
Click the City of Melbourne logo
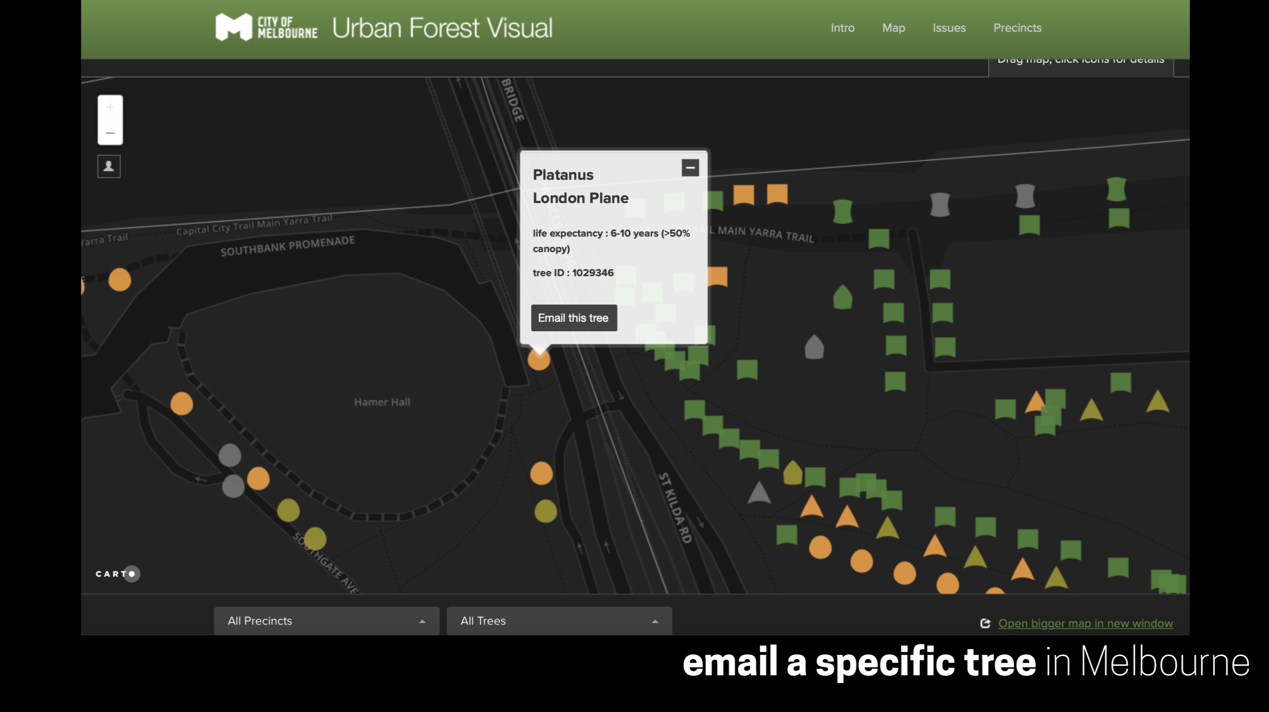pos(266,27)
